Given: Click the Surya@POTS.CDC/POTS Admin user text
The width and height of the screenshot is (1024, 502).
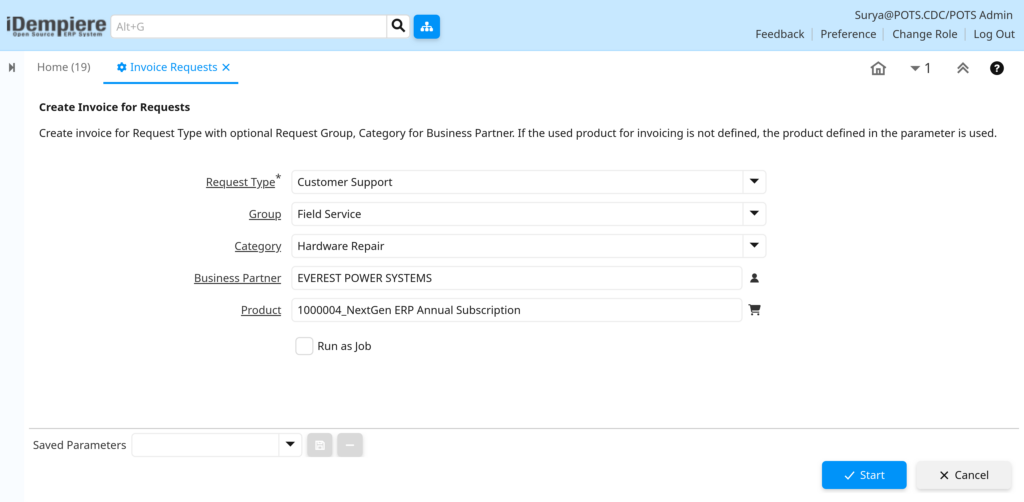Looking at the screenshot, I should coord(935,16).
